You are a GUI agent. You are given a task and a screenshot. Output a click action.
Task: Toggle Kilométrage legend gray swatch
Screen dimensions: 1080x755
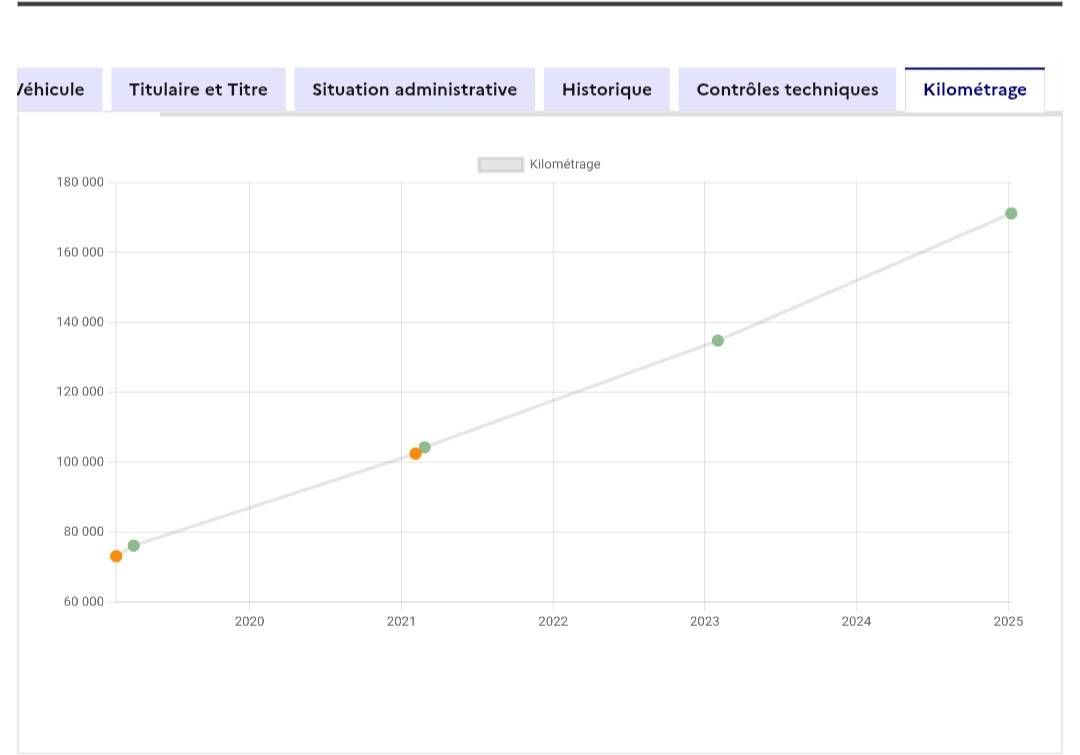tap(501, 165)
